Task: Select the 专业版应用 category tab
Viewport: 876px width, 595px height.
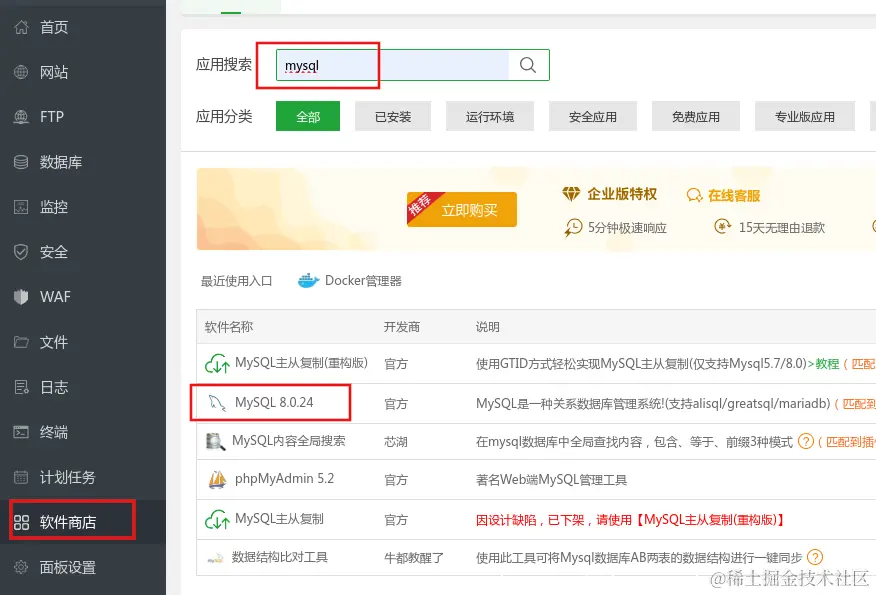Action: click(x=804, y=116)
